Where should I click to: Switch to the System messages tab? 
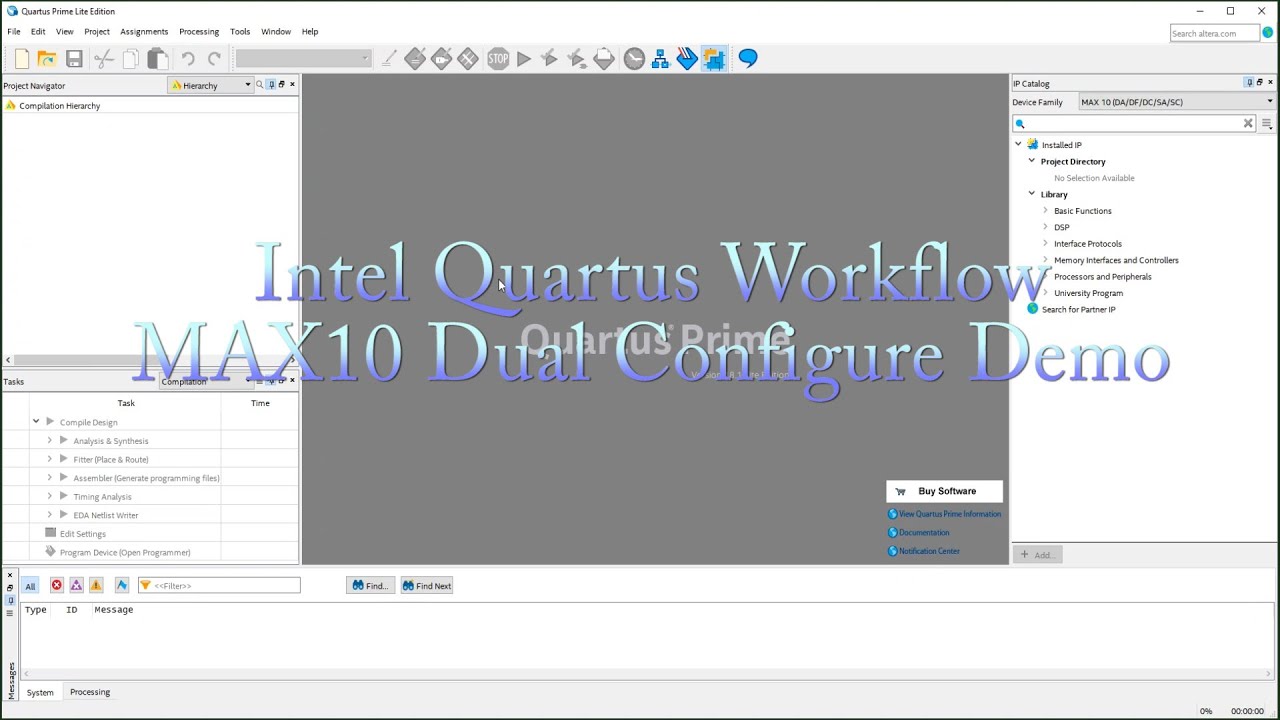point(40,692)
